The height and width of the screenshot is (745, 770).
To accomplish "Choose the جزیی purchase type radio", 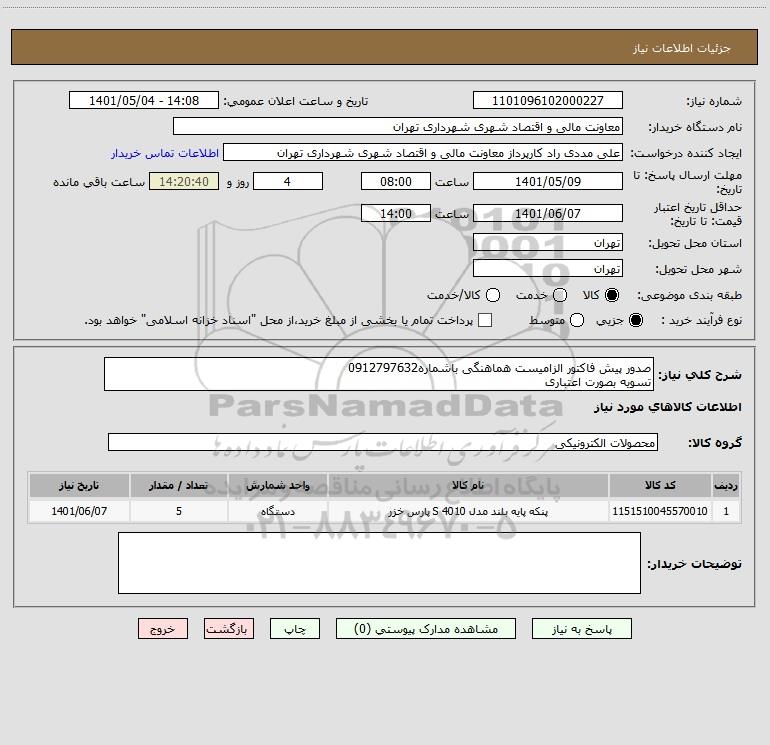I will coord(635,321).
